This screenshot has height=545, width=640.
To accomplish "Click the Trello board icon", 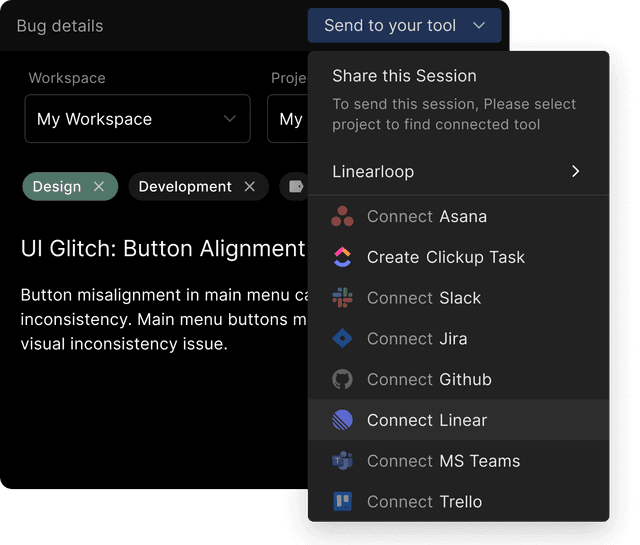I will pos(342,501).
